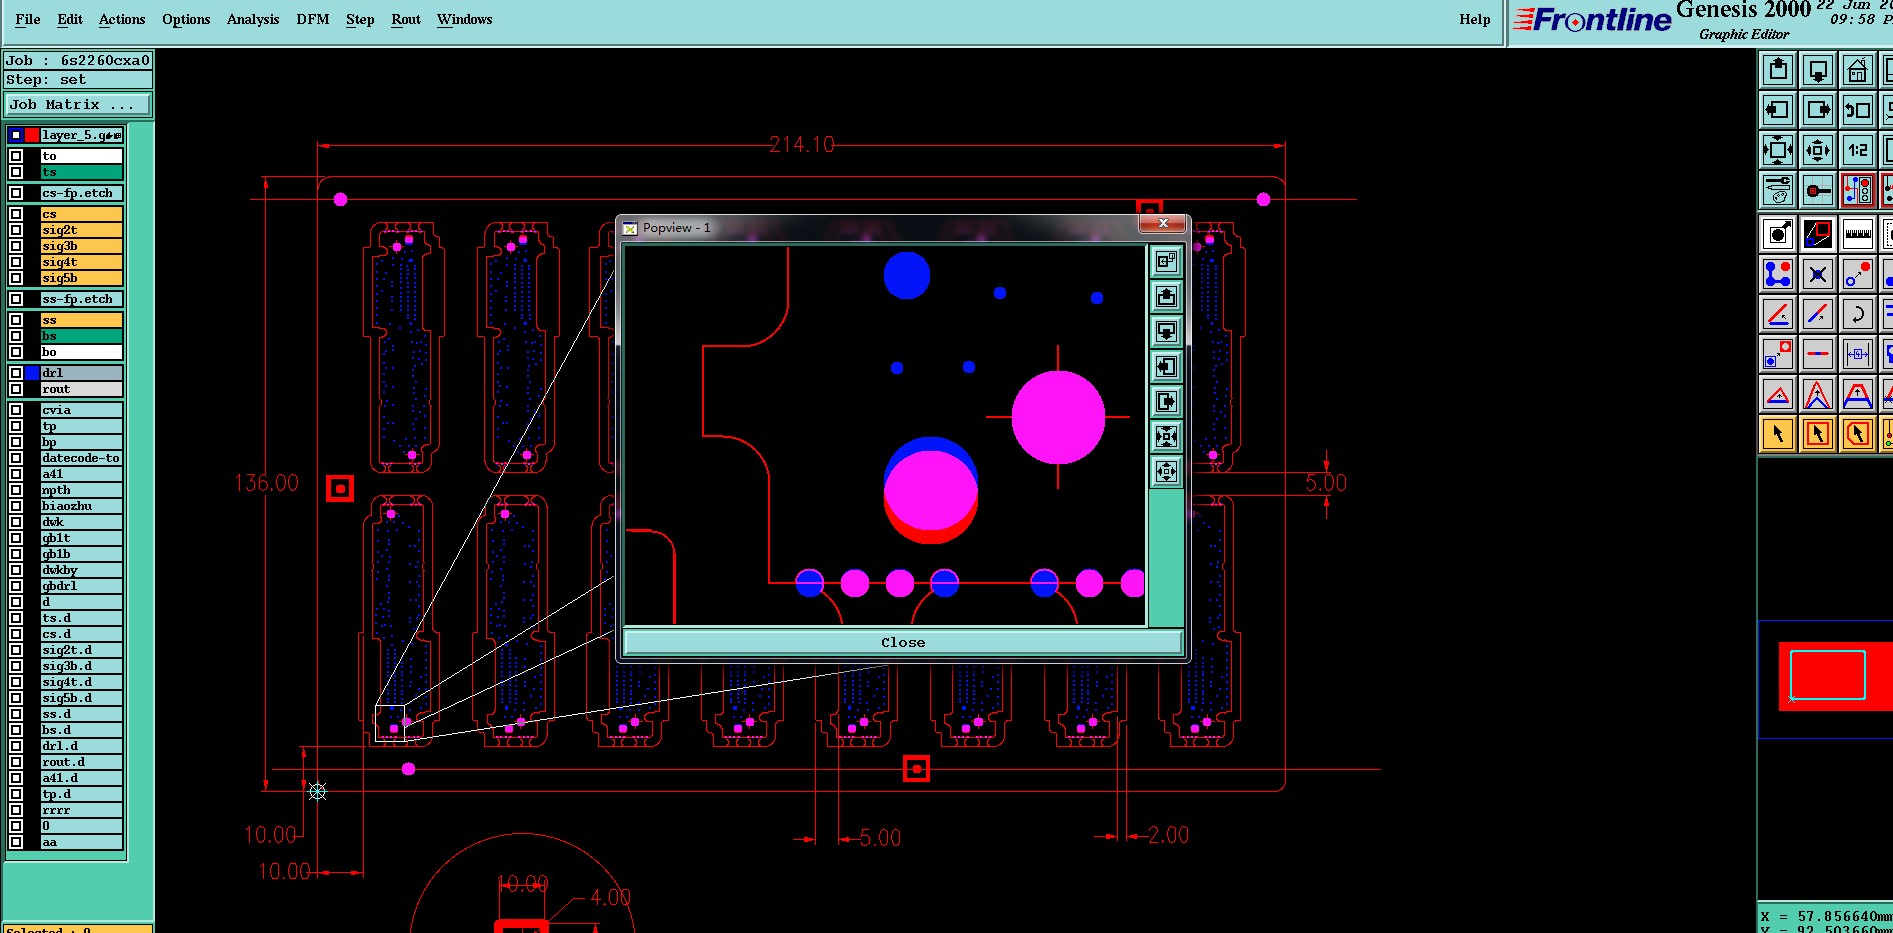Click the zoom in icon
Image resolution: width=1893 pixels, height=933 pixels.
(x=1778, y=150)
